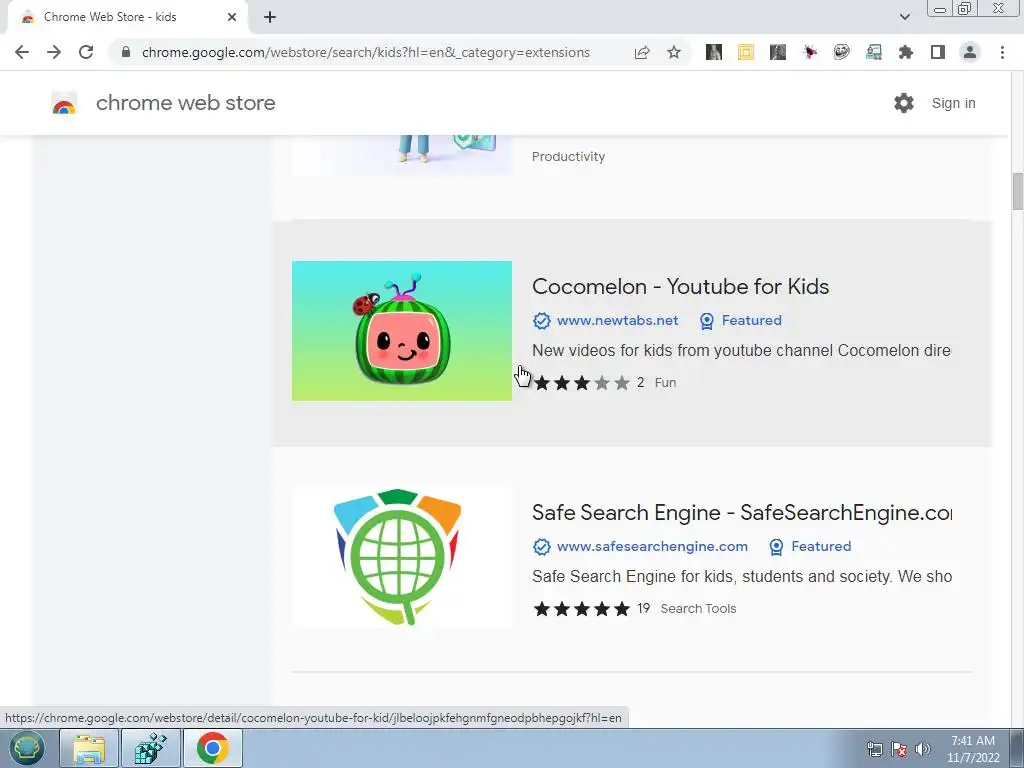Viewport: 1024px width, 768px height.
Task: Click the taskbar volume speaker icon
Action: click(923, 749)
